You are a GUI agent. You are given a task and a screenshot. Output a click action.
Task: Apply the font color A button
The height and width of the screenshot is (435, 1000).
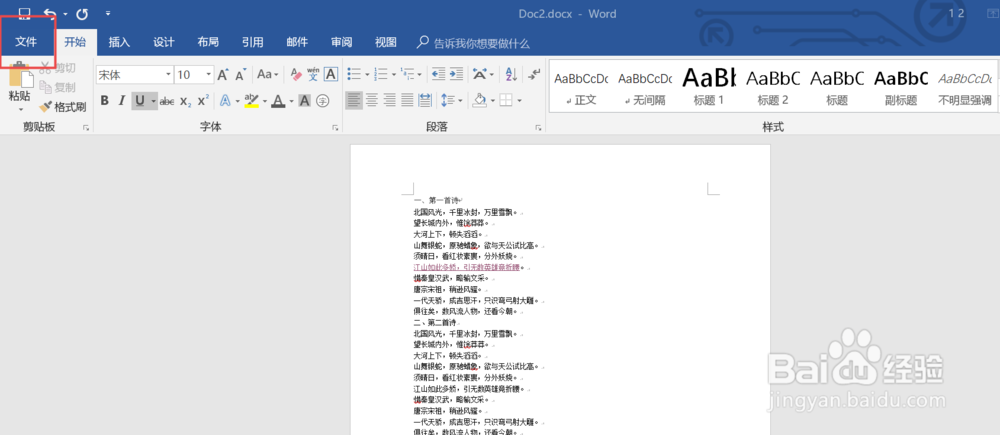[278, 101]
